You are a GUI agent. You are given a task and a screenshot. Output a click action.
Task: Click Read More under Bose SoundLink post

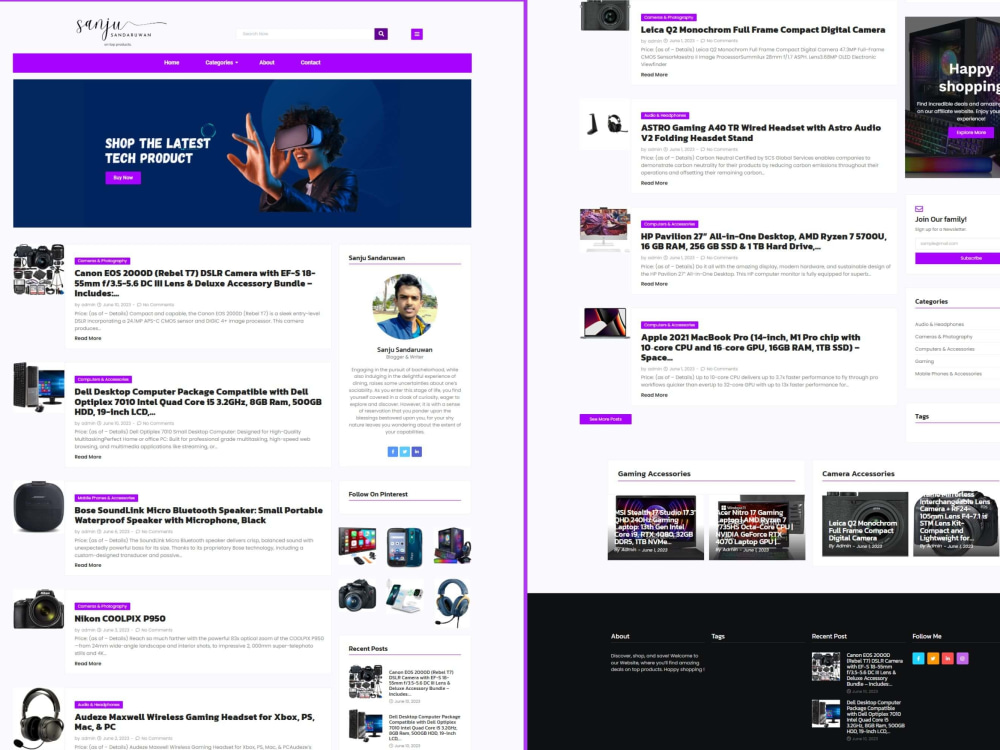88,565
